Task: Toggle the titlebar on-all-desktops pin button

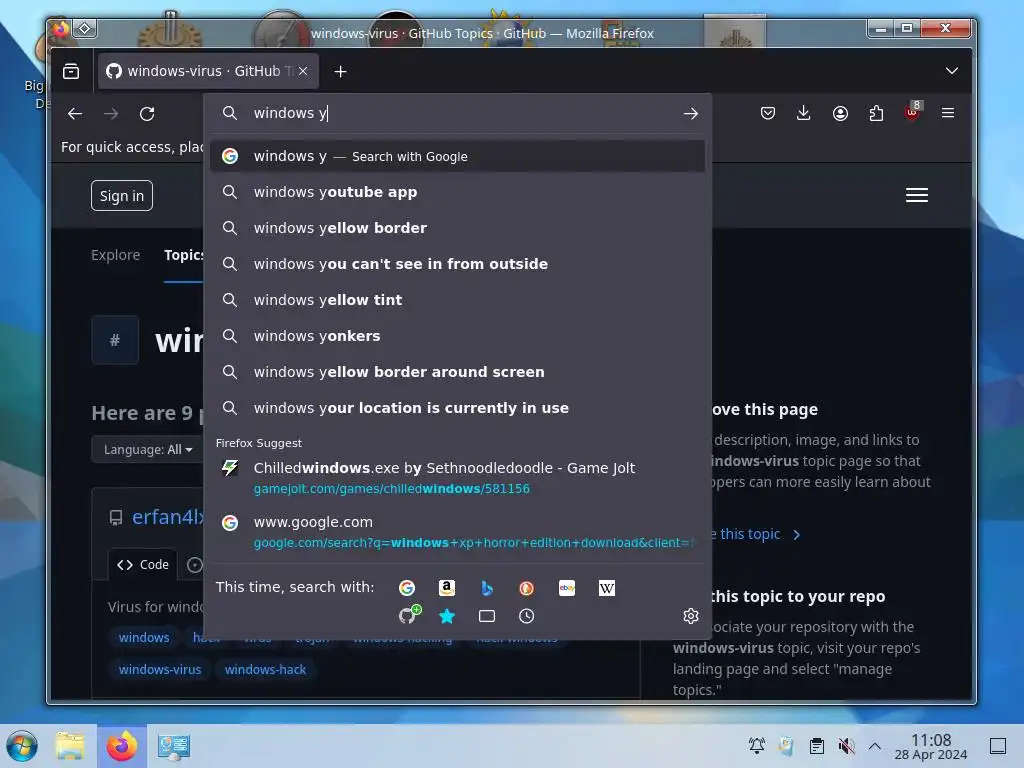Action: [85, 29]
